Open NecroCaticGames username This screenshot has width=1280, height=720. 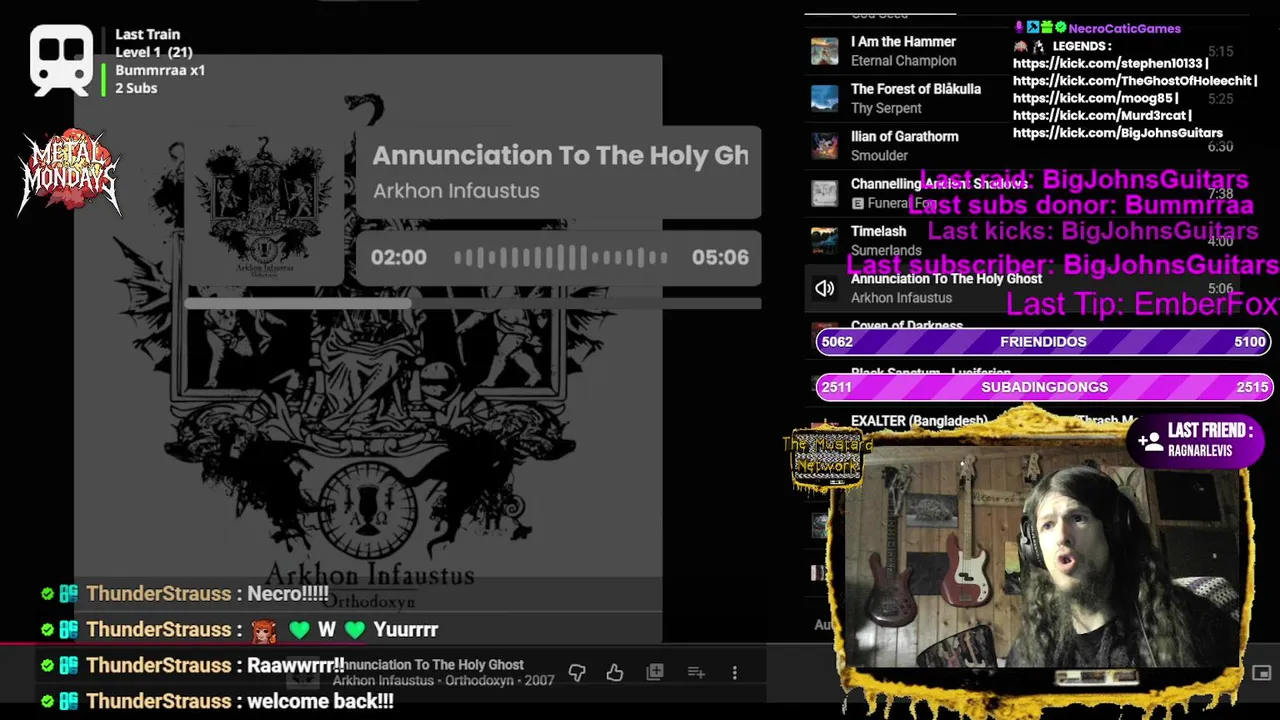pyautogui.click(x=1124, y=29)
